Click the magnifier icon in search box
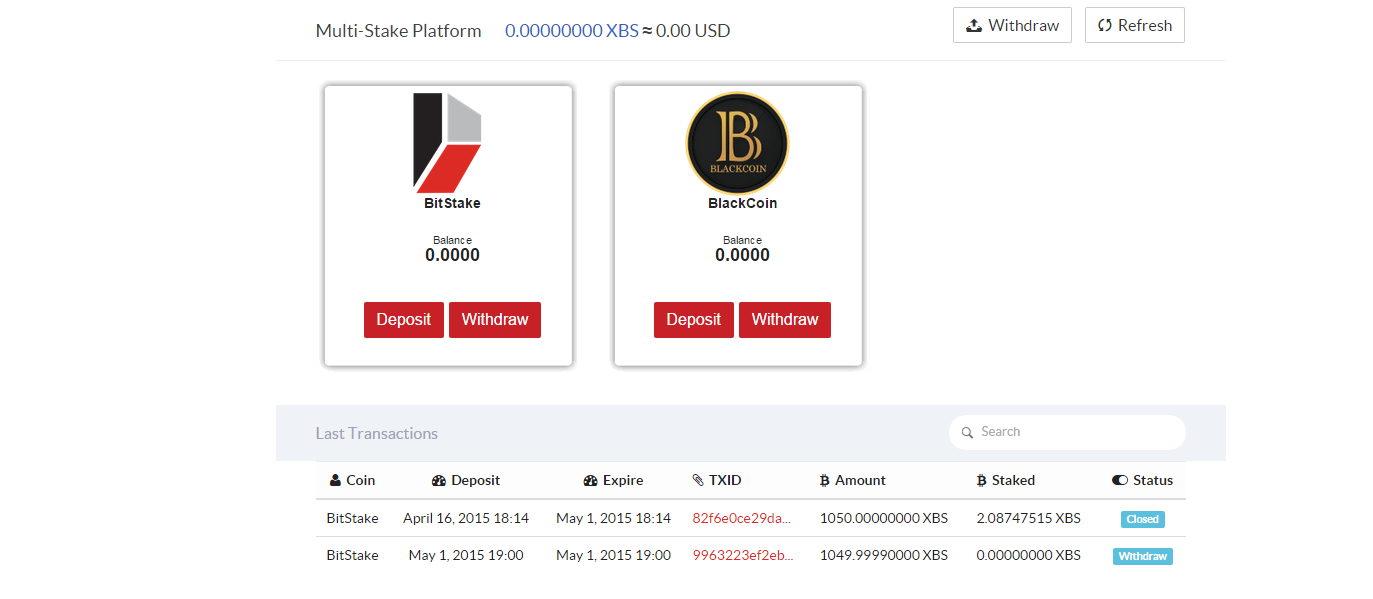Viewport: 1373px width, 599px height. click(x=967, y=433)
